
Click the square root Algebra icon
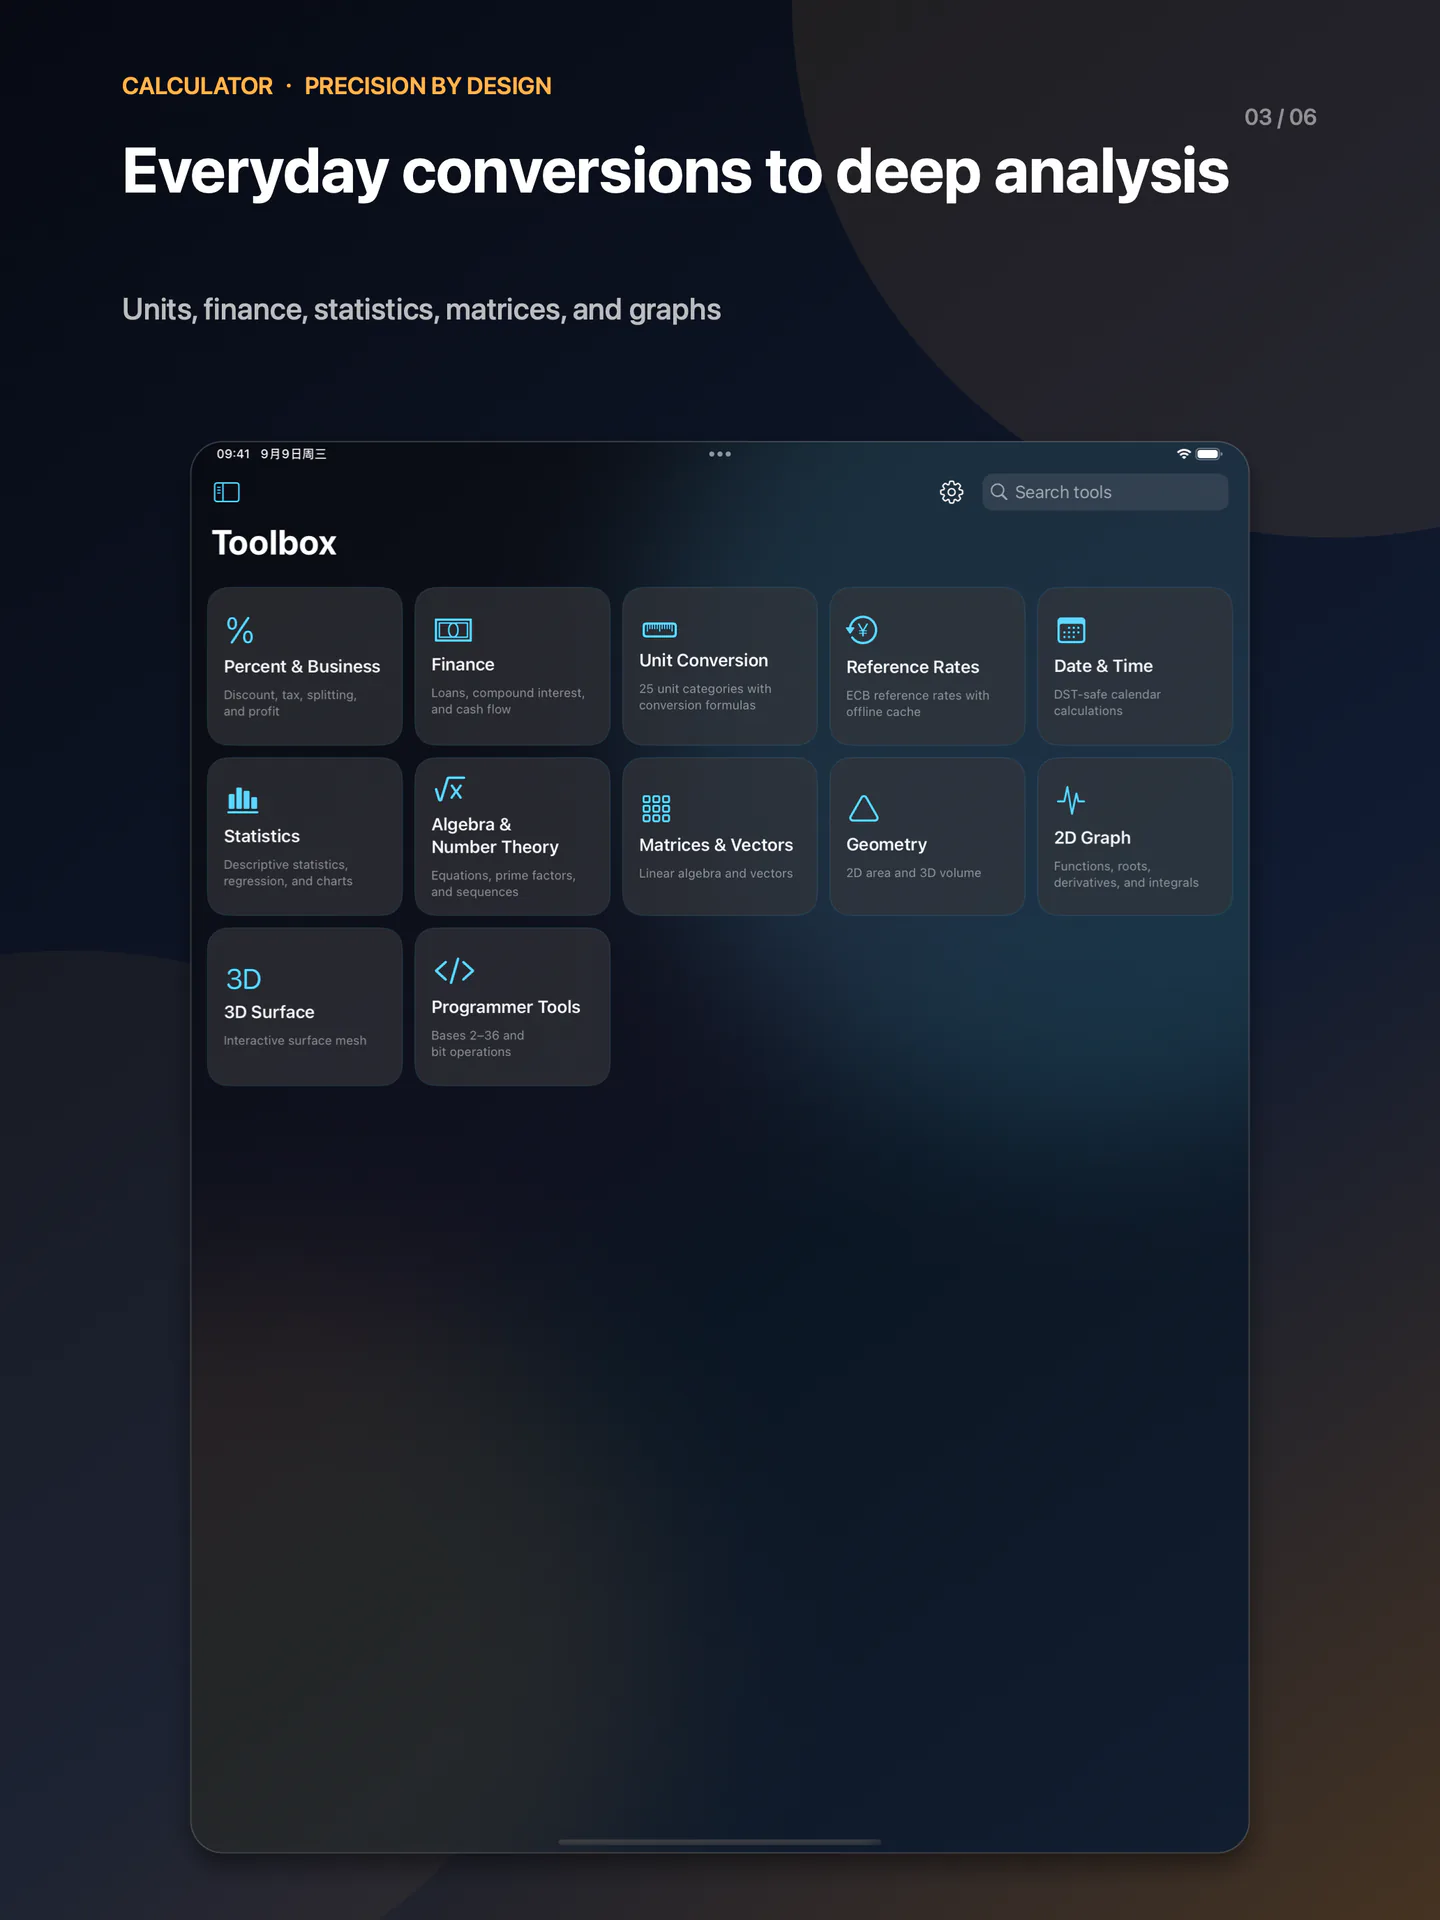[x=449, y=789]
